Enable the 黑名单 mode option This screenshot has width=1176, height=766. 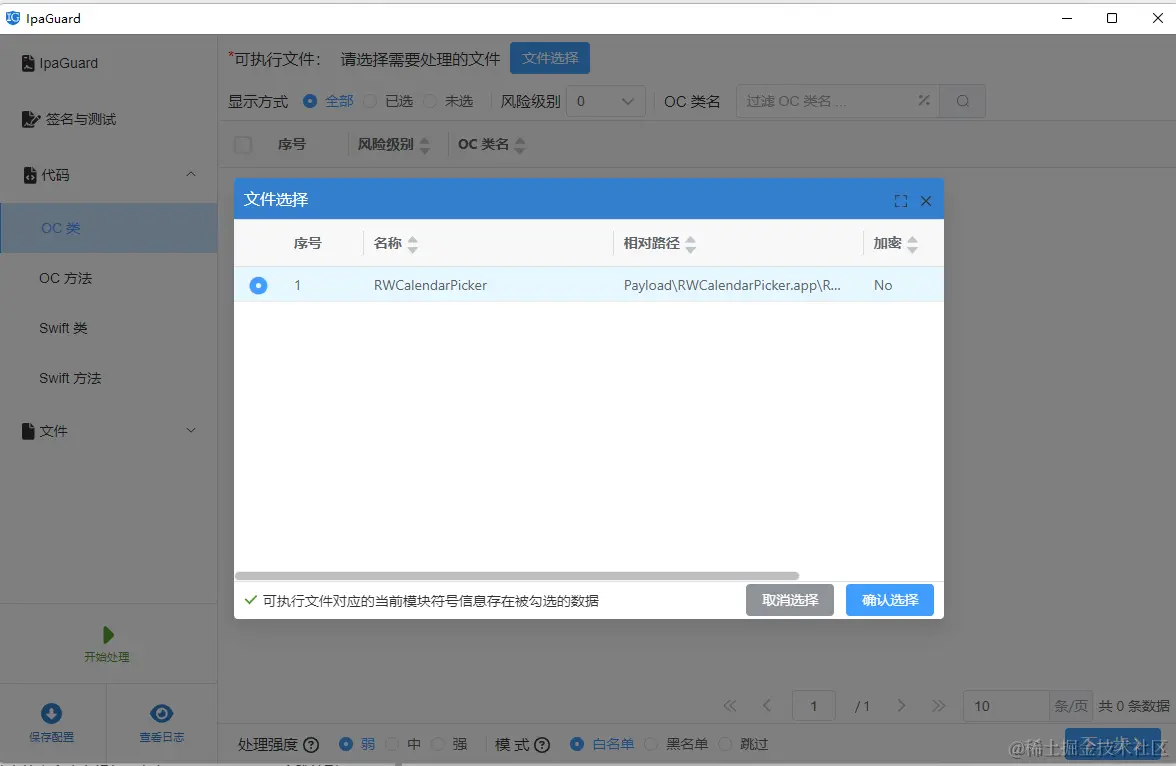pos(650,744)
